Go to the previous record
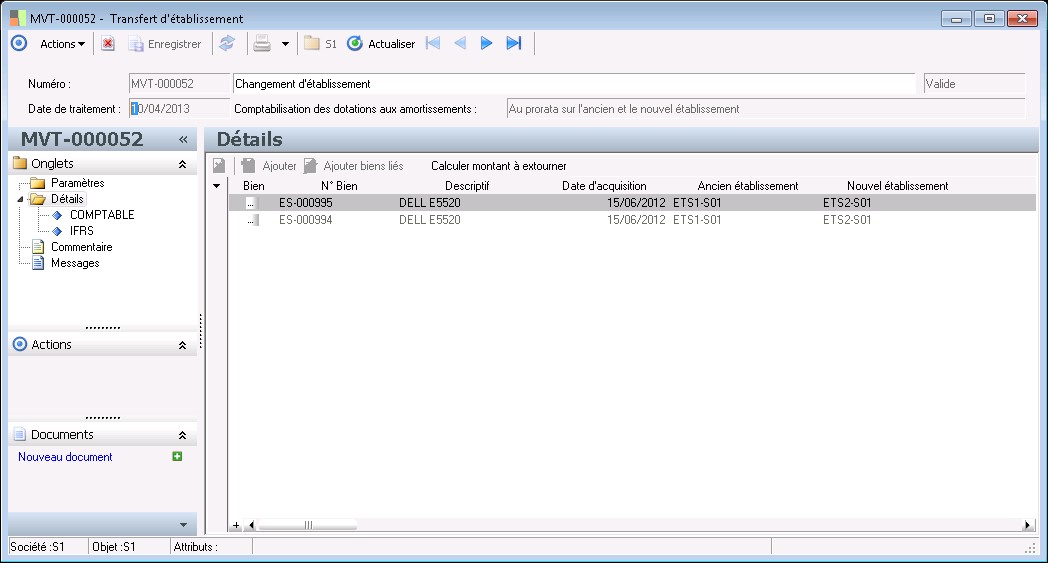This screenshot has height=563, width=1048. 460,43
